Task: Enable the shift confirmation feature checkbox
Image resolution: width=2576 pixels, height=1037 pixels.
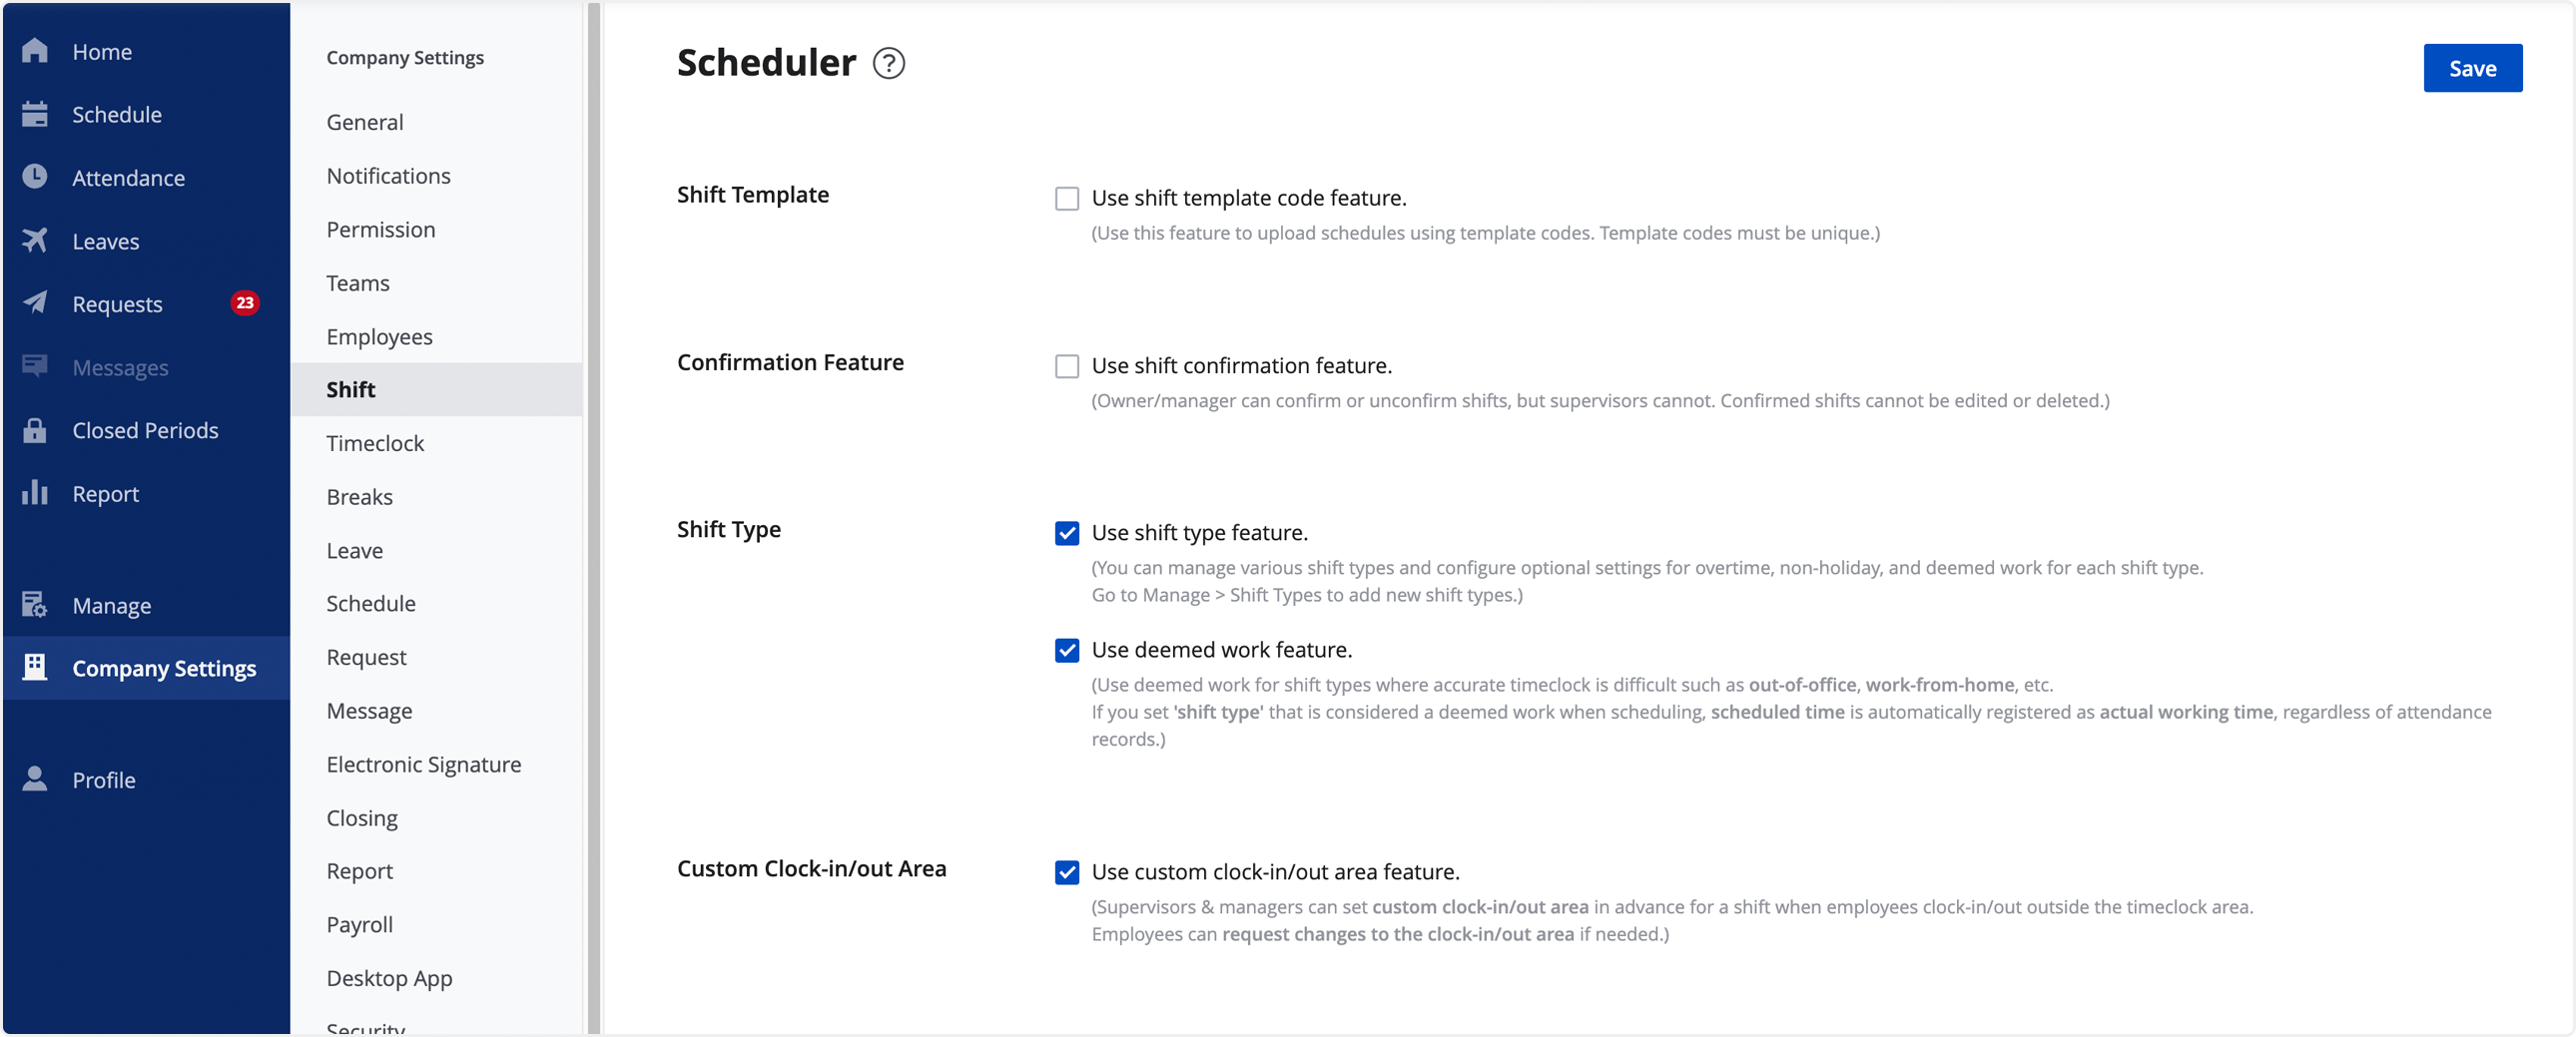Action: point(1067,366)
